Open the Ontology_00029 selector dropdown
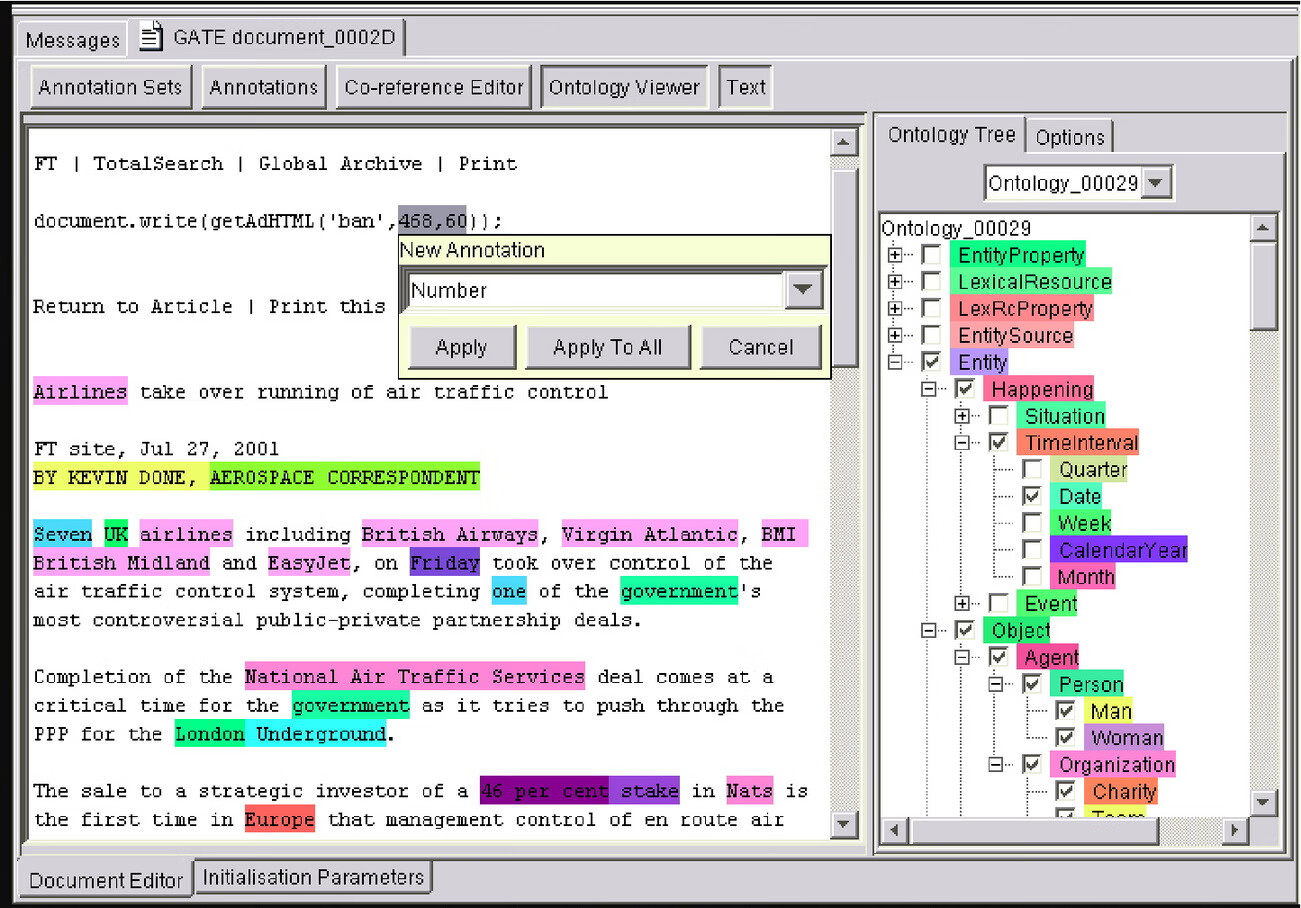Image resolution: width=1301 pixels, height=908 pixels. pos(1156,183)
